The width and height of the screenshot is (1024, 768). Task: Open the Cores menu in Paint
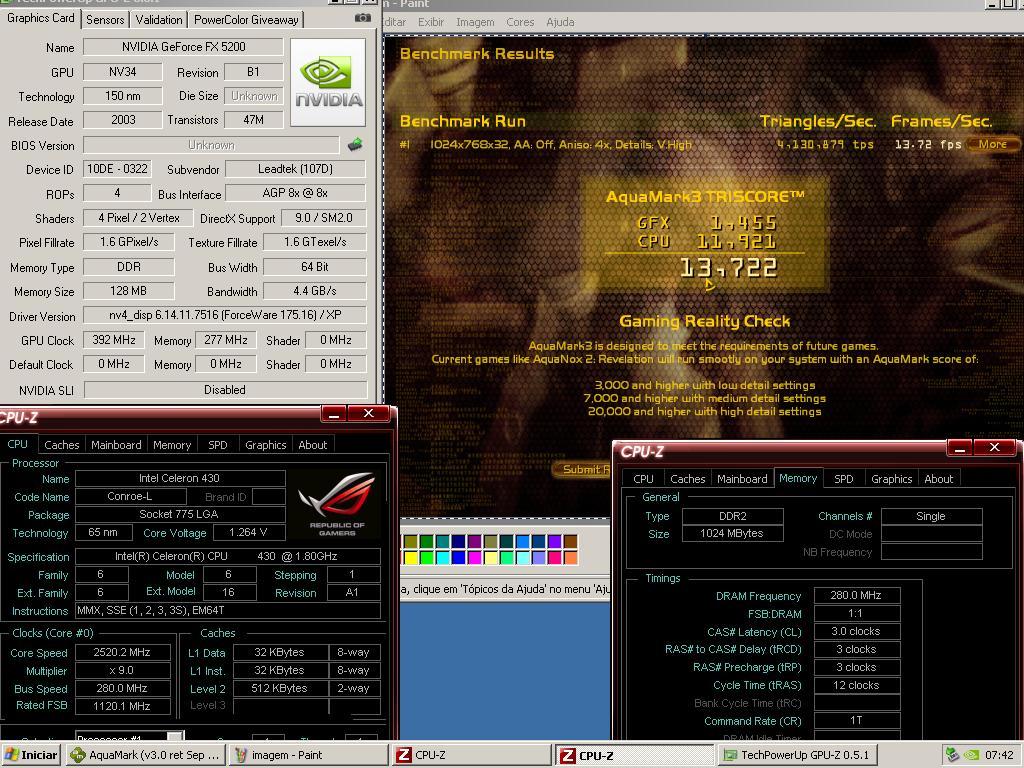pyautogui.click(x=520, y=22)
